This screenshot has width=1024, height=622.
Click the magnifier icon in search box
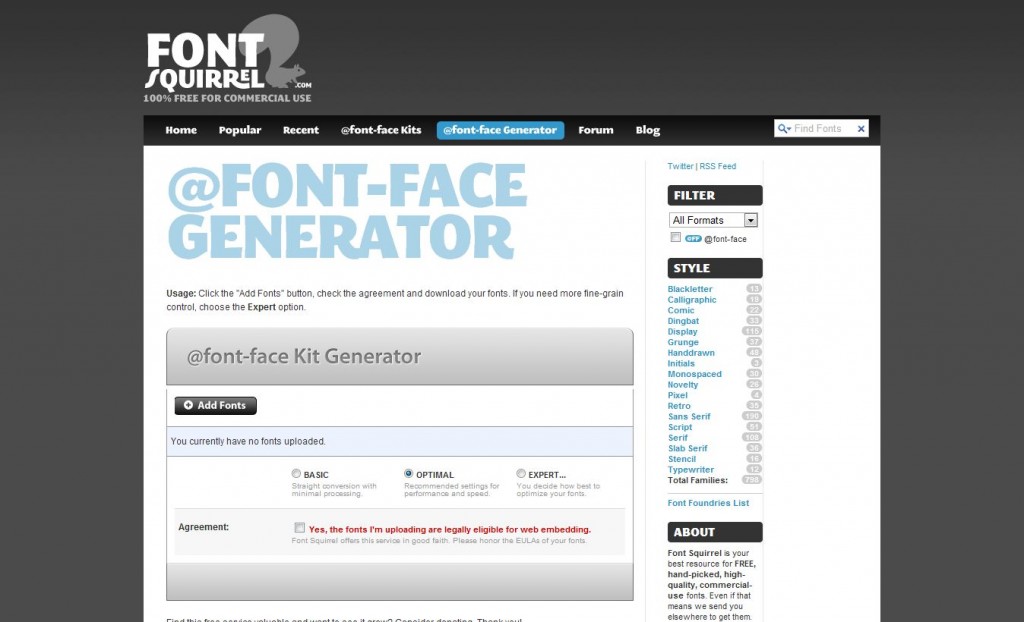point(784,129)
